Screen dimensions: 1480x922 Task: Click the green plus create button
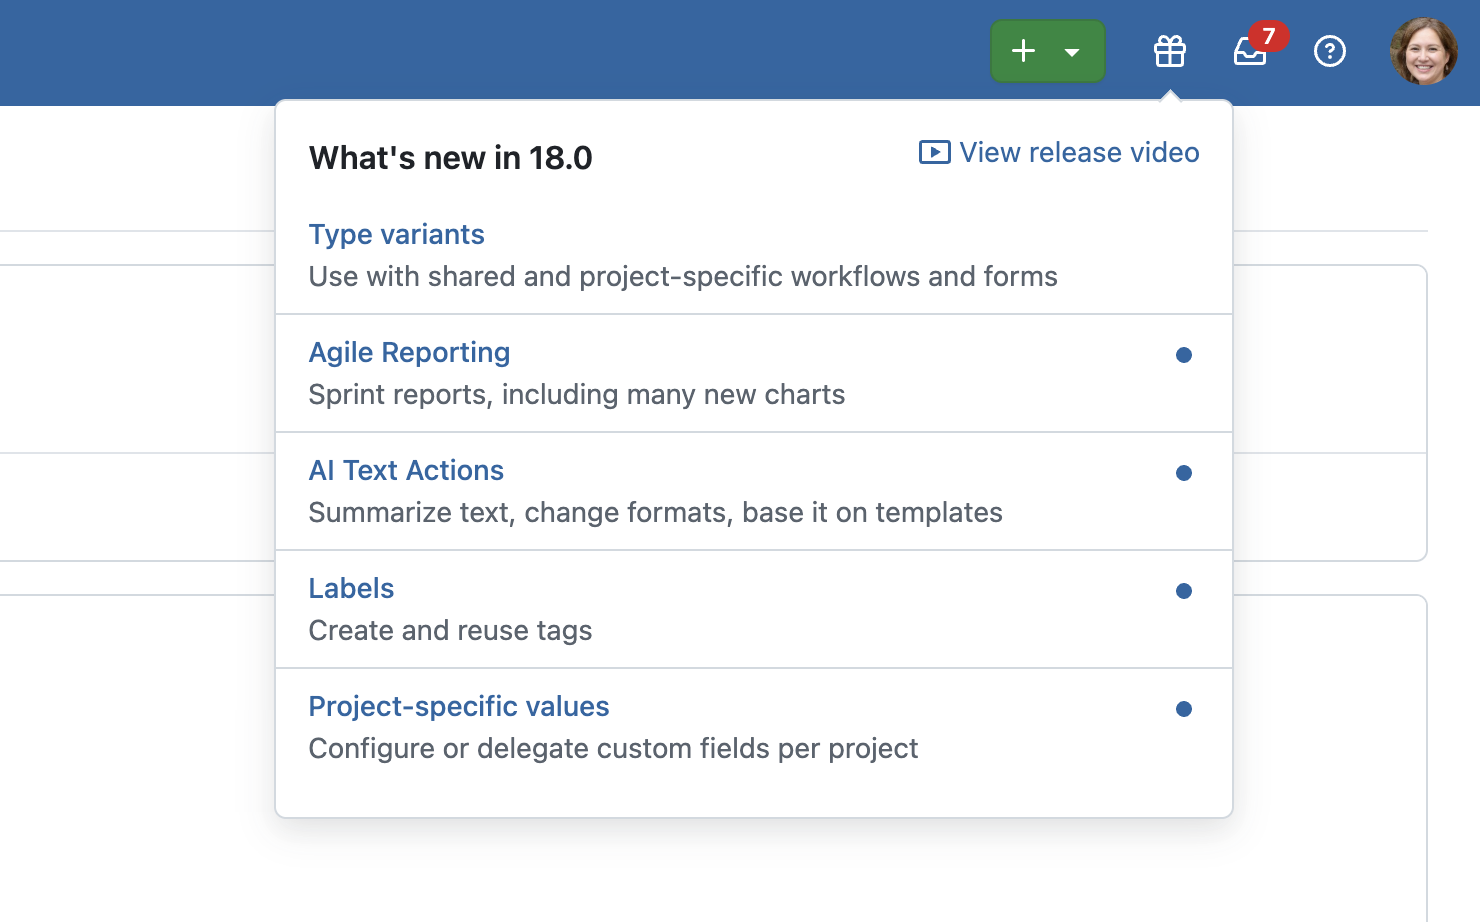point(1023,51)
